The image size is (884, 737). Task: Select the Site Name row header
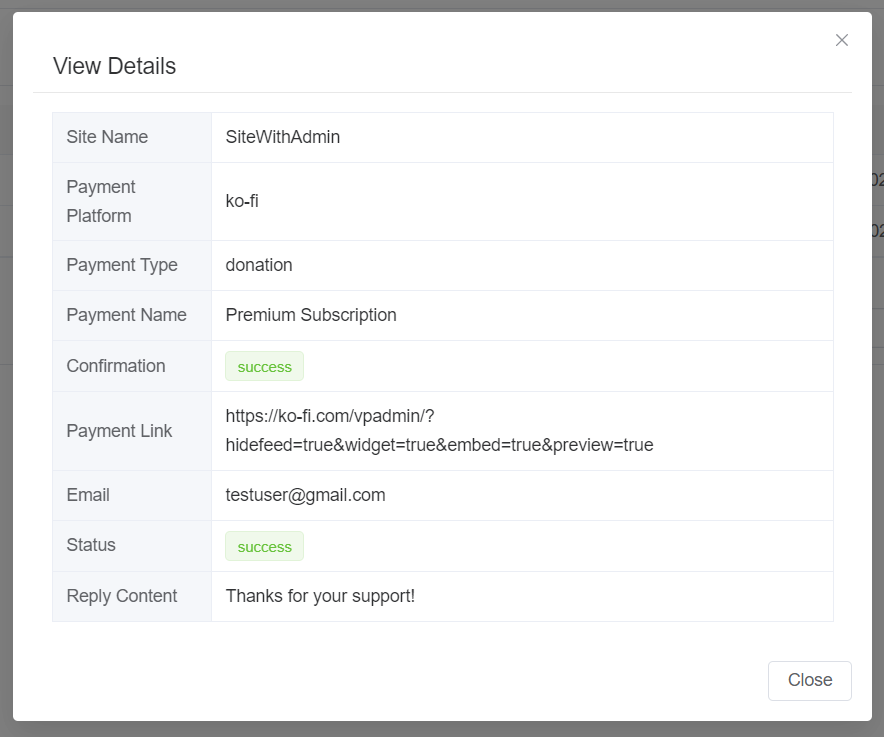[106, 137]
